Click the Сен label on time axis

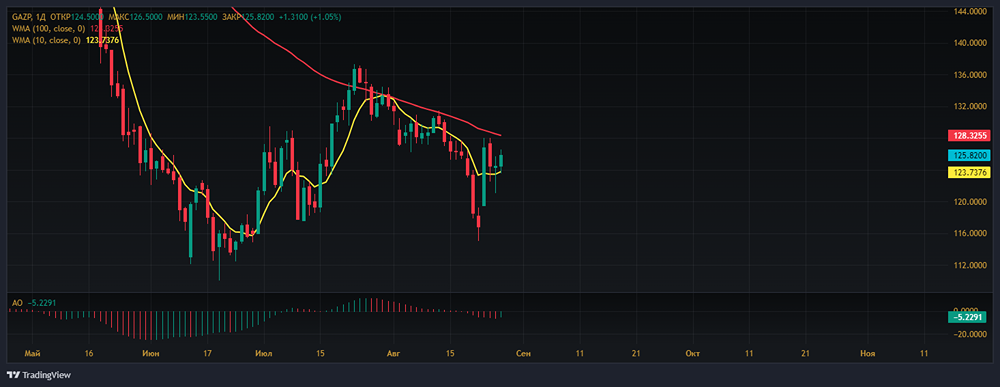tap(523, 353)
